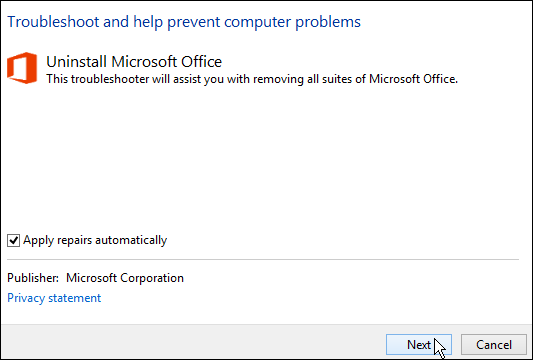Dismiss the troubleshooter using Cancel
Image resolution: width=533 pixels, height=360 pixels.
pos(494,345)
